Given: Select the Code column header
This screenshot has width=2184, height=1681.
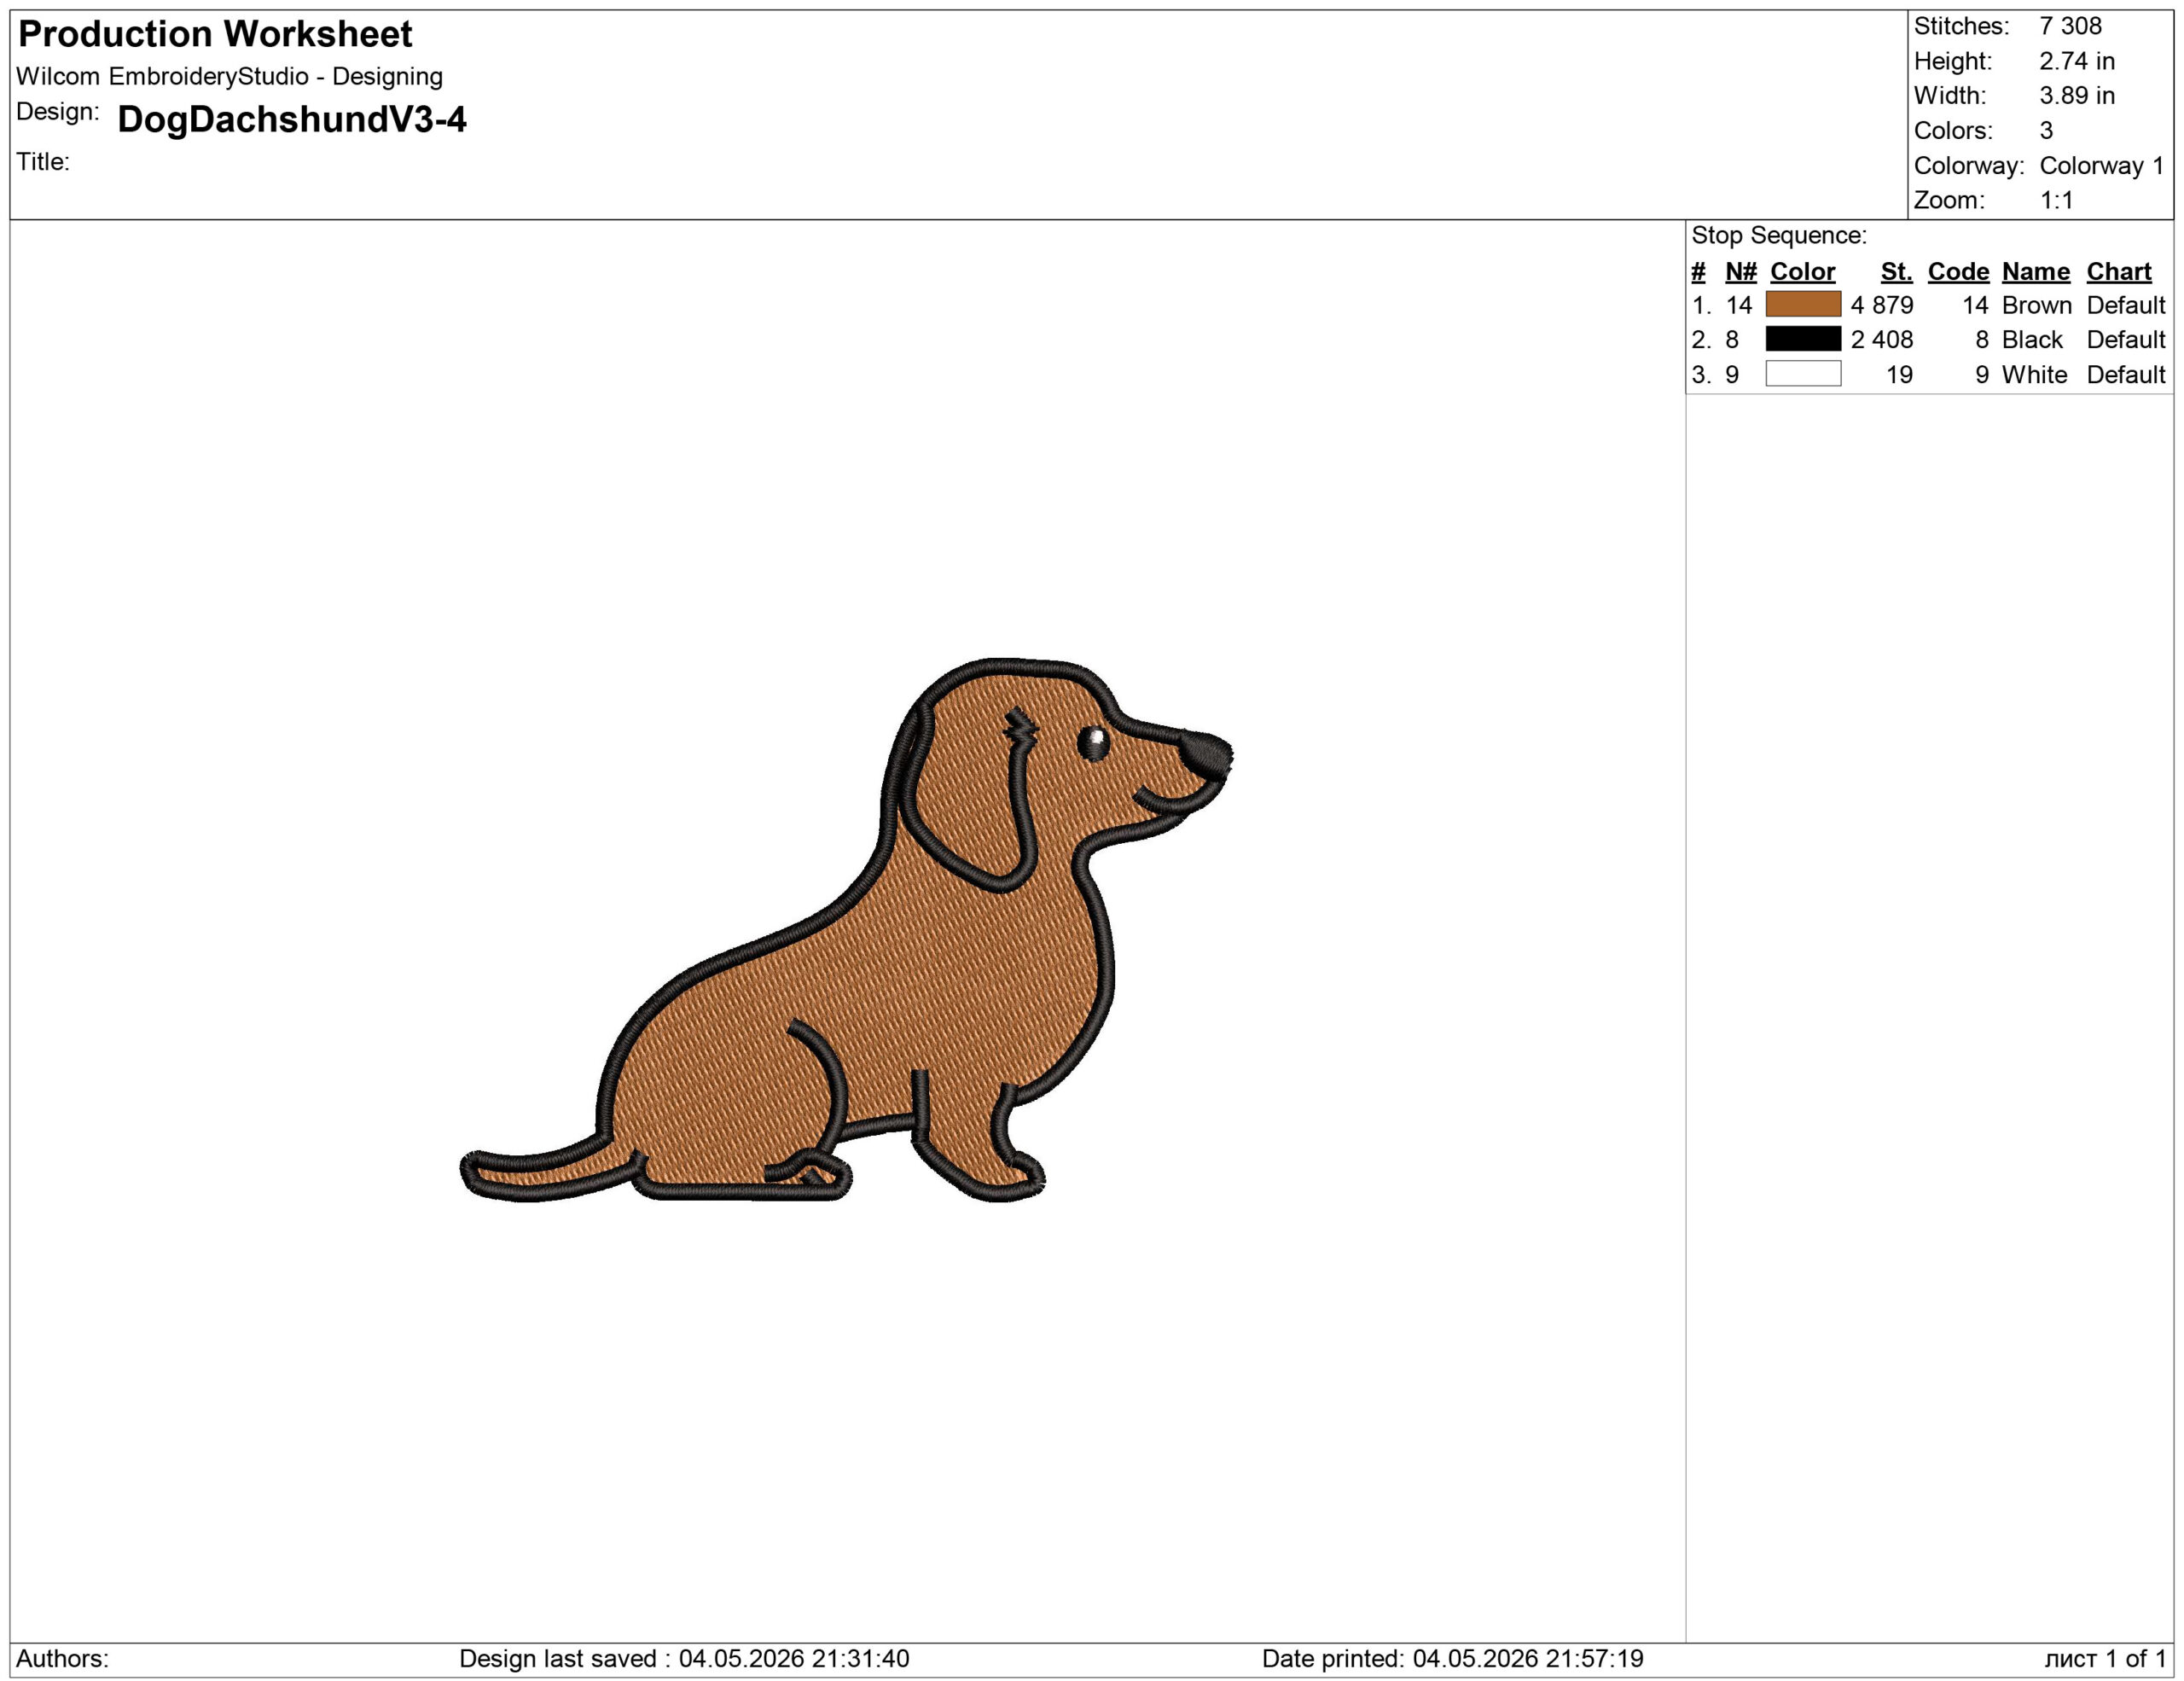Looking at the screenshot, I should coord(1958,272).
